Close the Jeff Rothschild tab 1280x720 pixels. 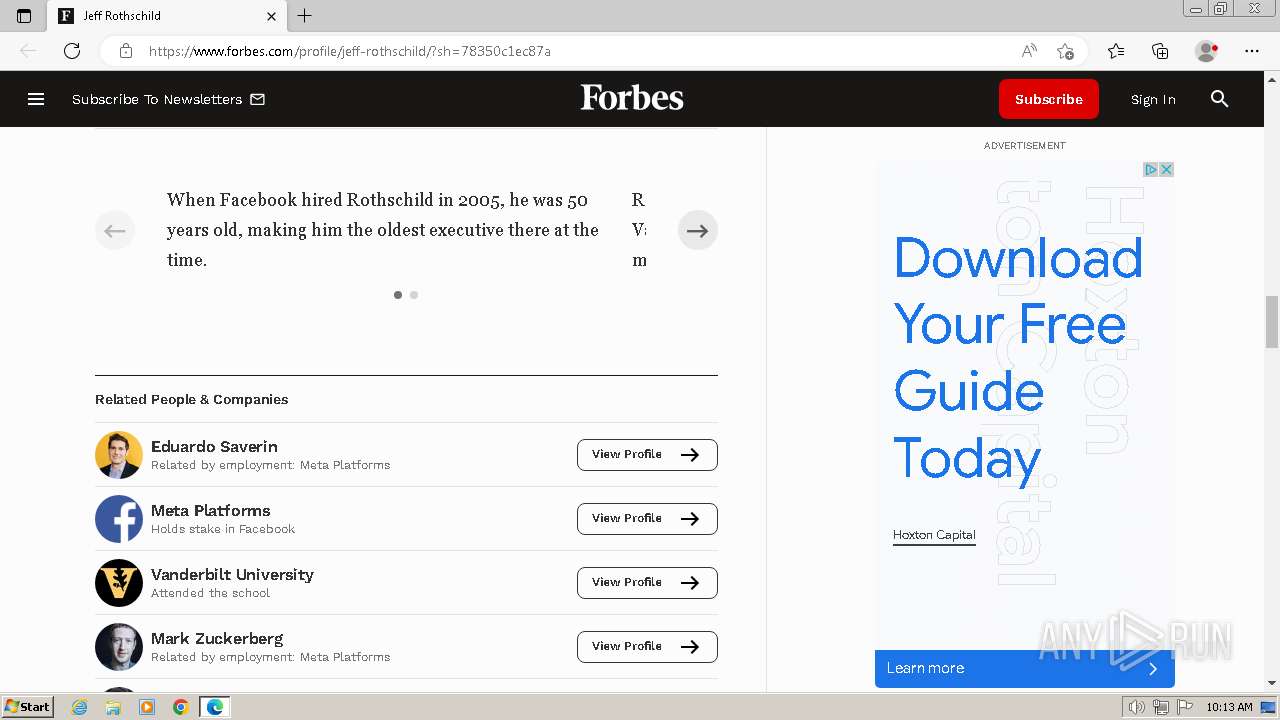tap(271, 16)
